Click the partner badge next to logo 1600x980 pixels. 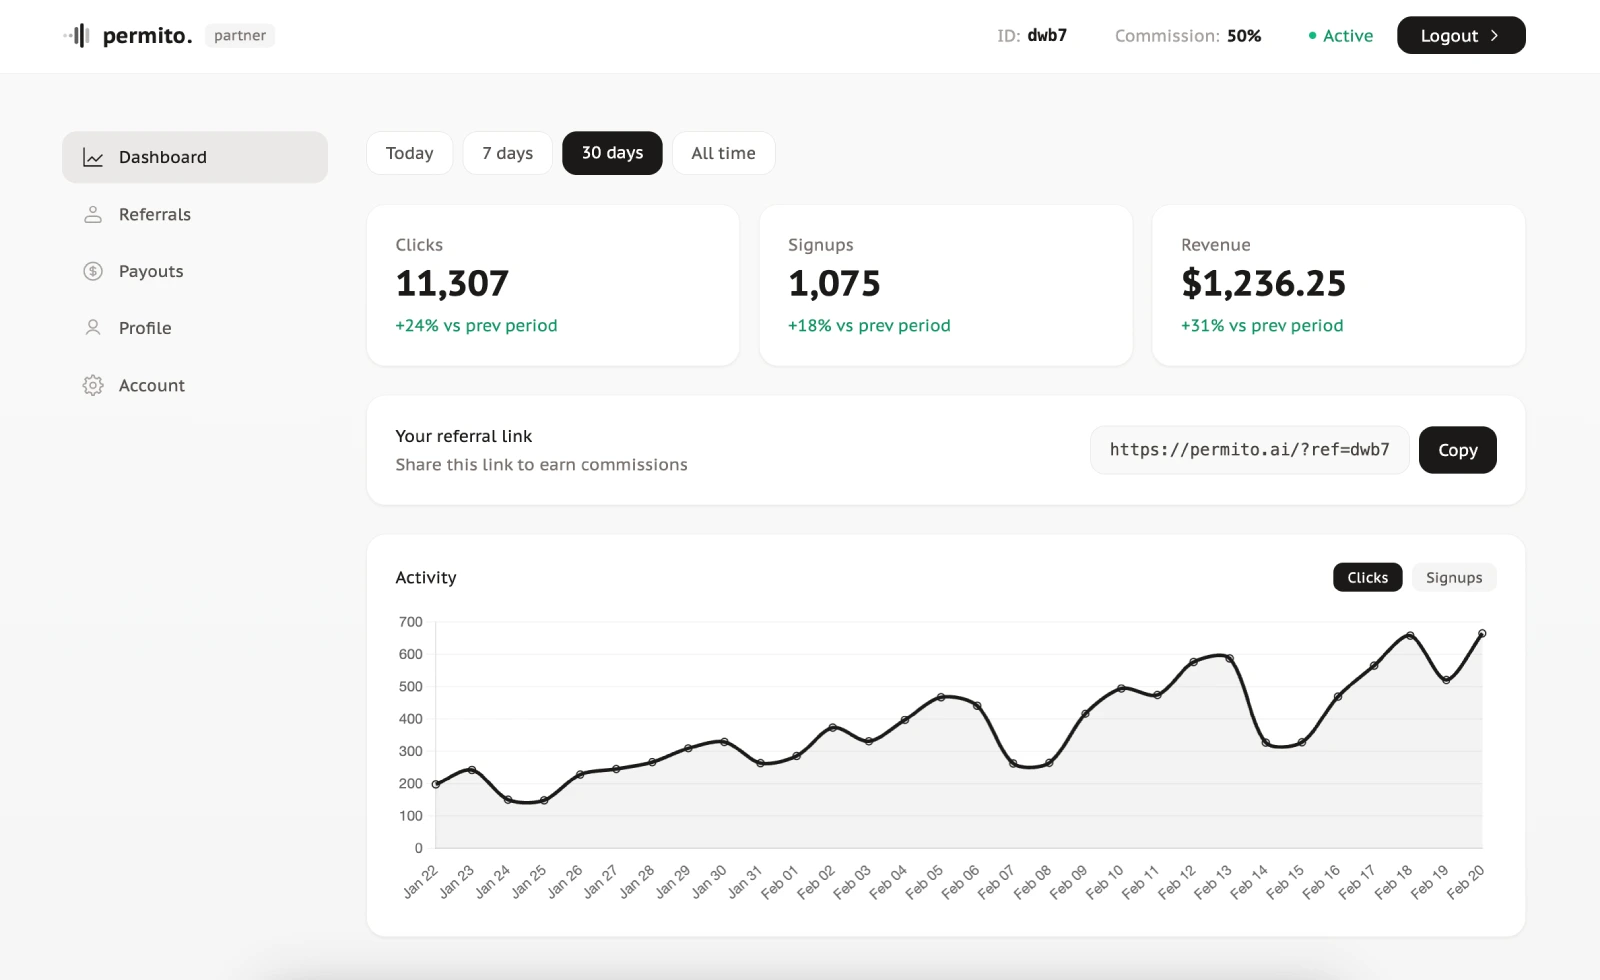point(239,35)
